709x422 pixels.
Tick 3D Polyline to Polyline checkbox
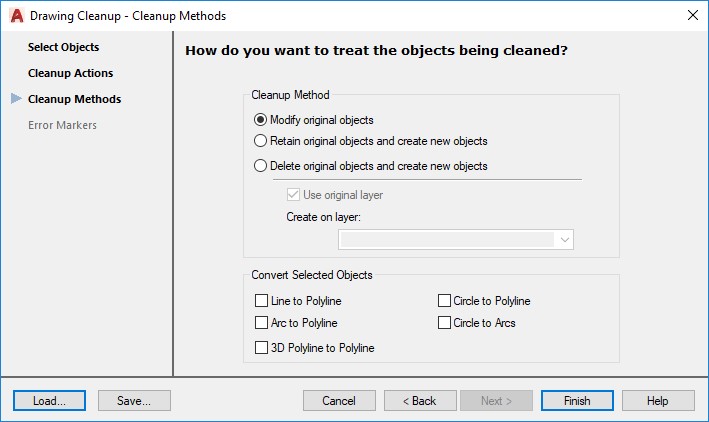click(262, 348)
